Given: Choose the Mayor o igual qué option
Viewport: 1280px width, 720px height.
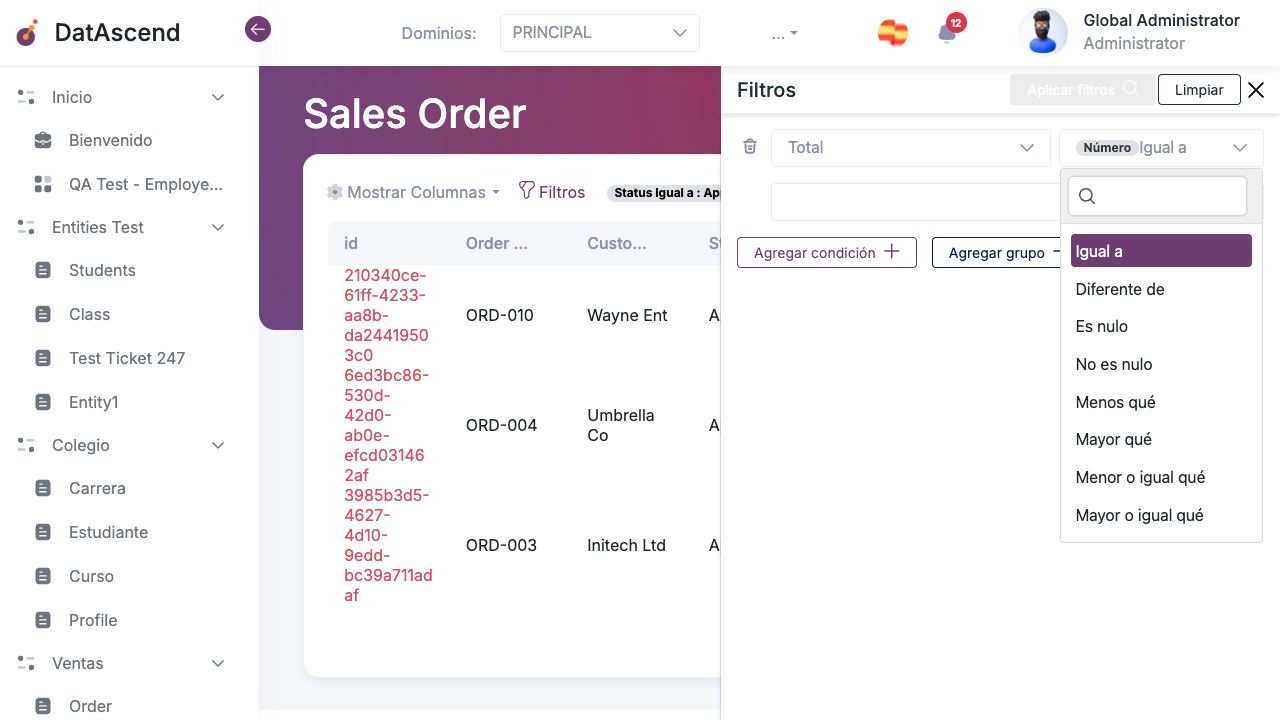Looking at the screenshot, I should 1161,515.
